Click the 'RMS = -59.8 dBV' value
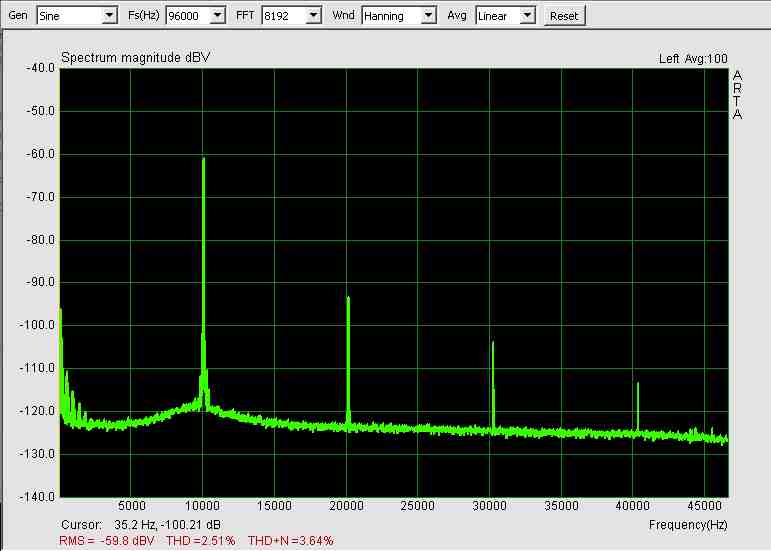 pos(107,541)
